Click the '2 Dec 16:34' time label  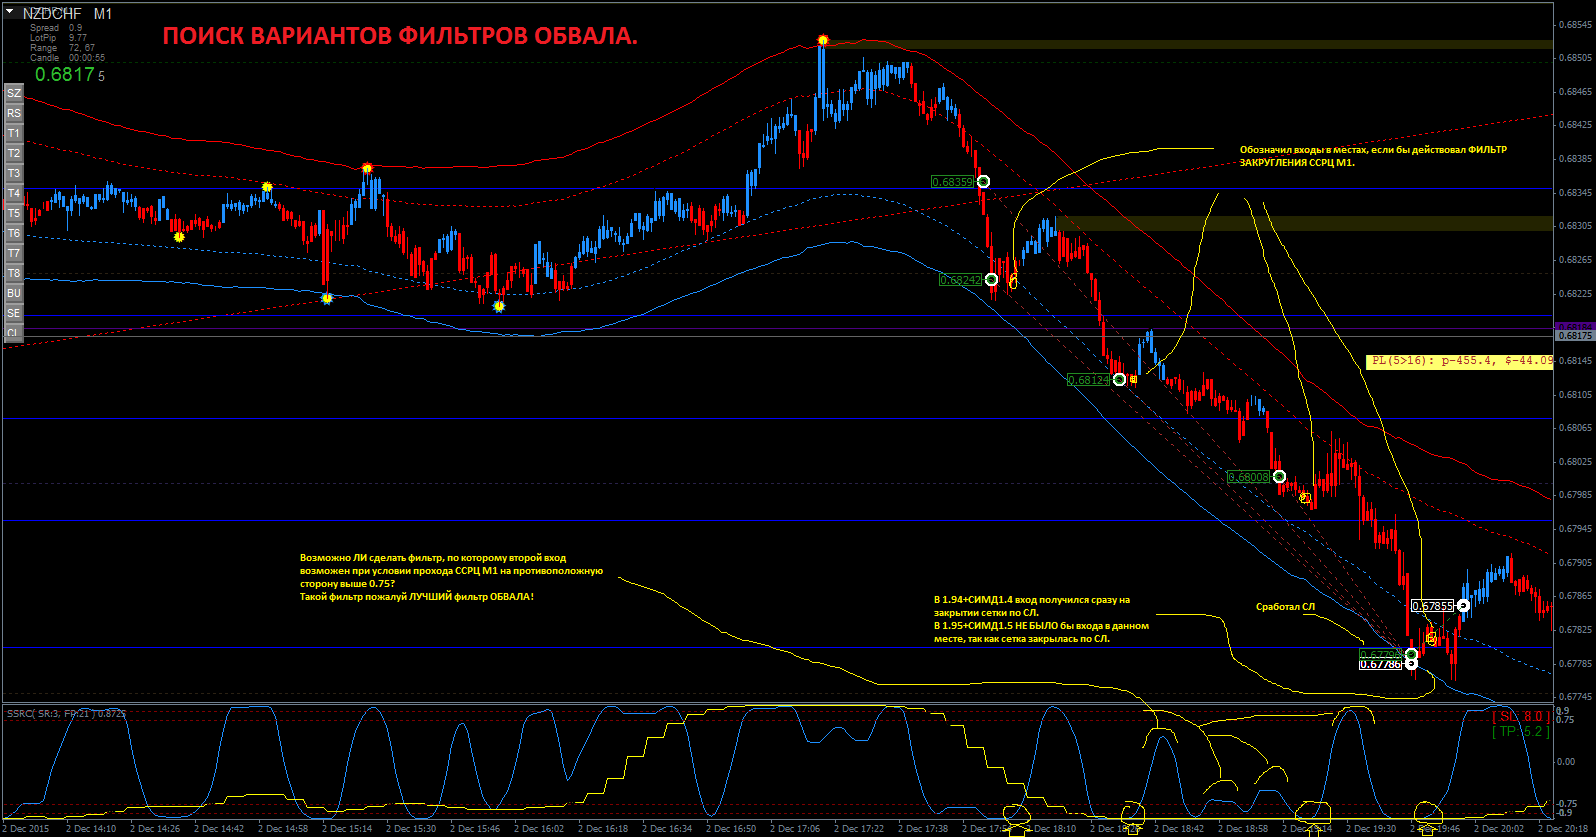[667, 829]
